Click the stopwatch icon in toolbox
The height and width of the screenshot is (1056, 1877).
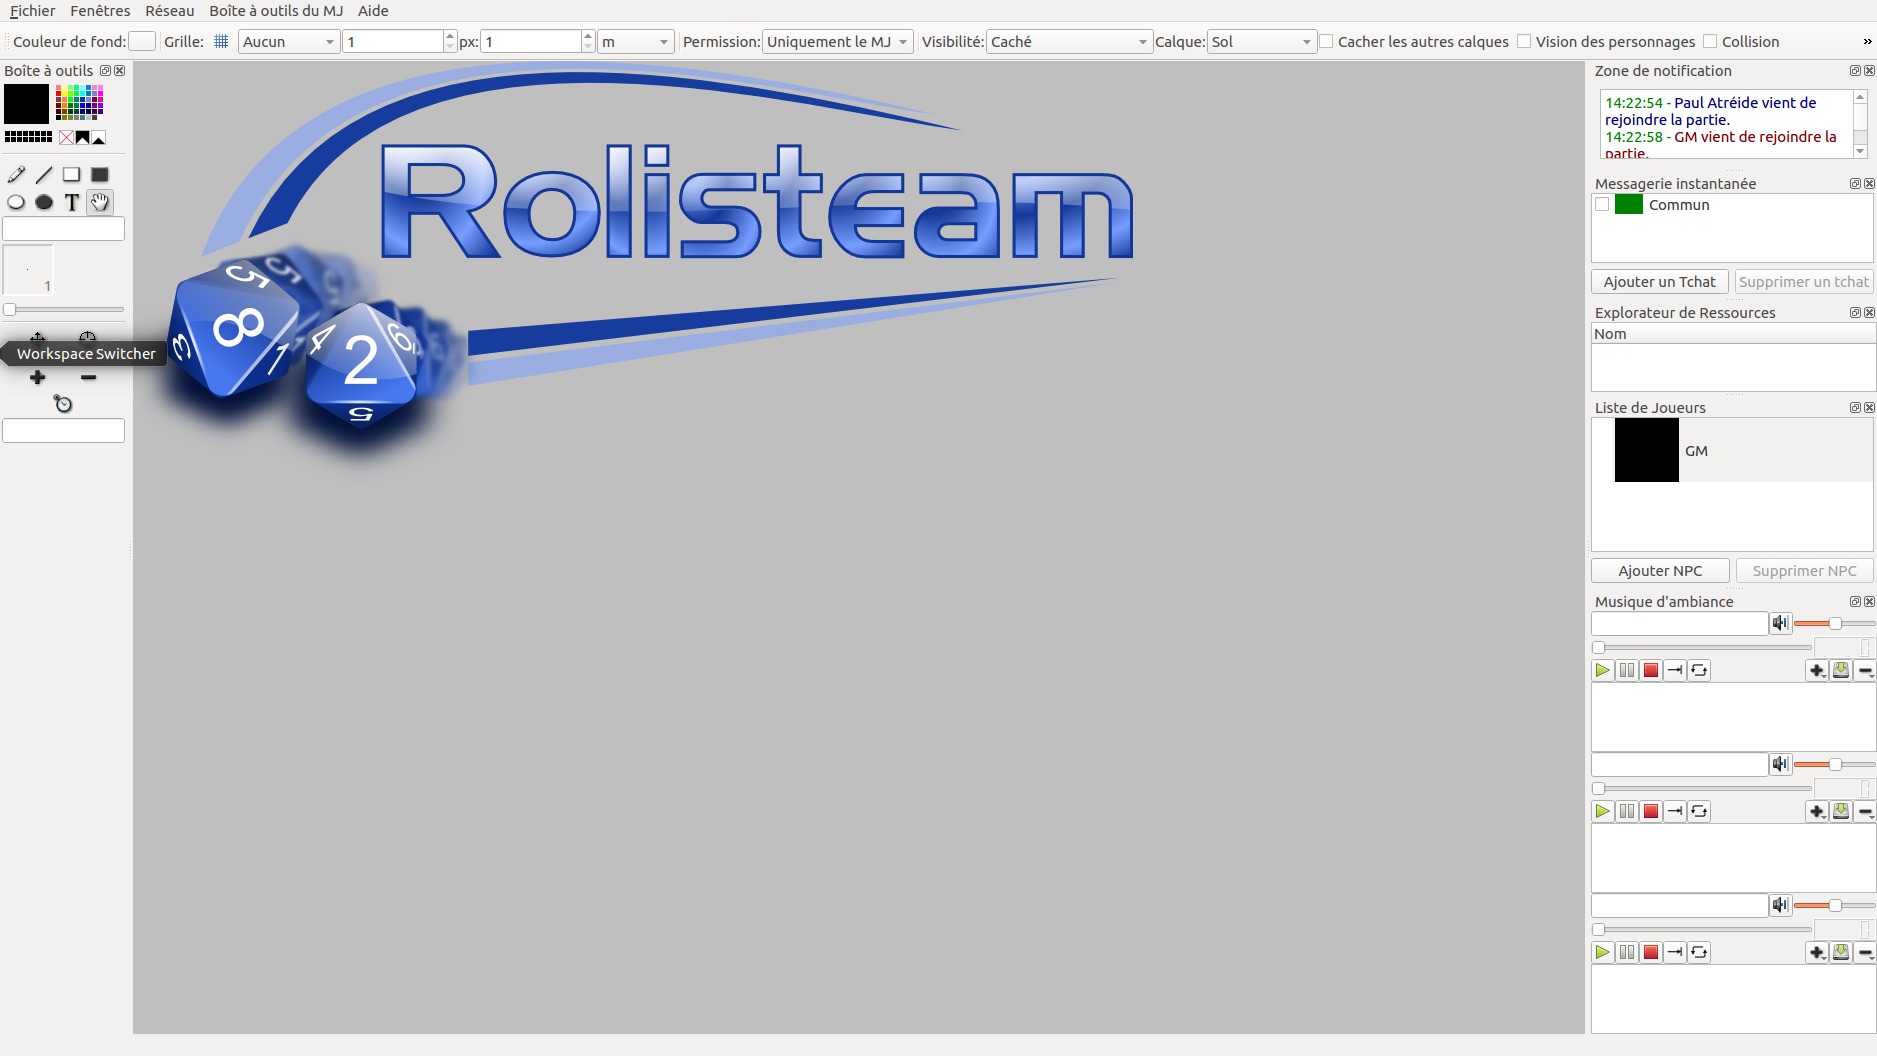tap(63, 404)
